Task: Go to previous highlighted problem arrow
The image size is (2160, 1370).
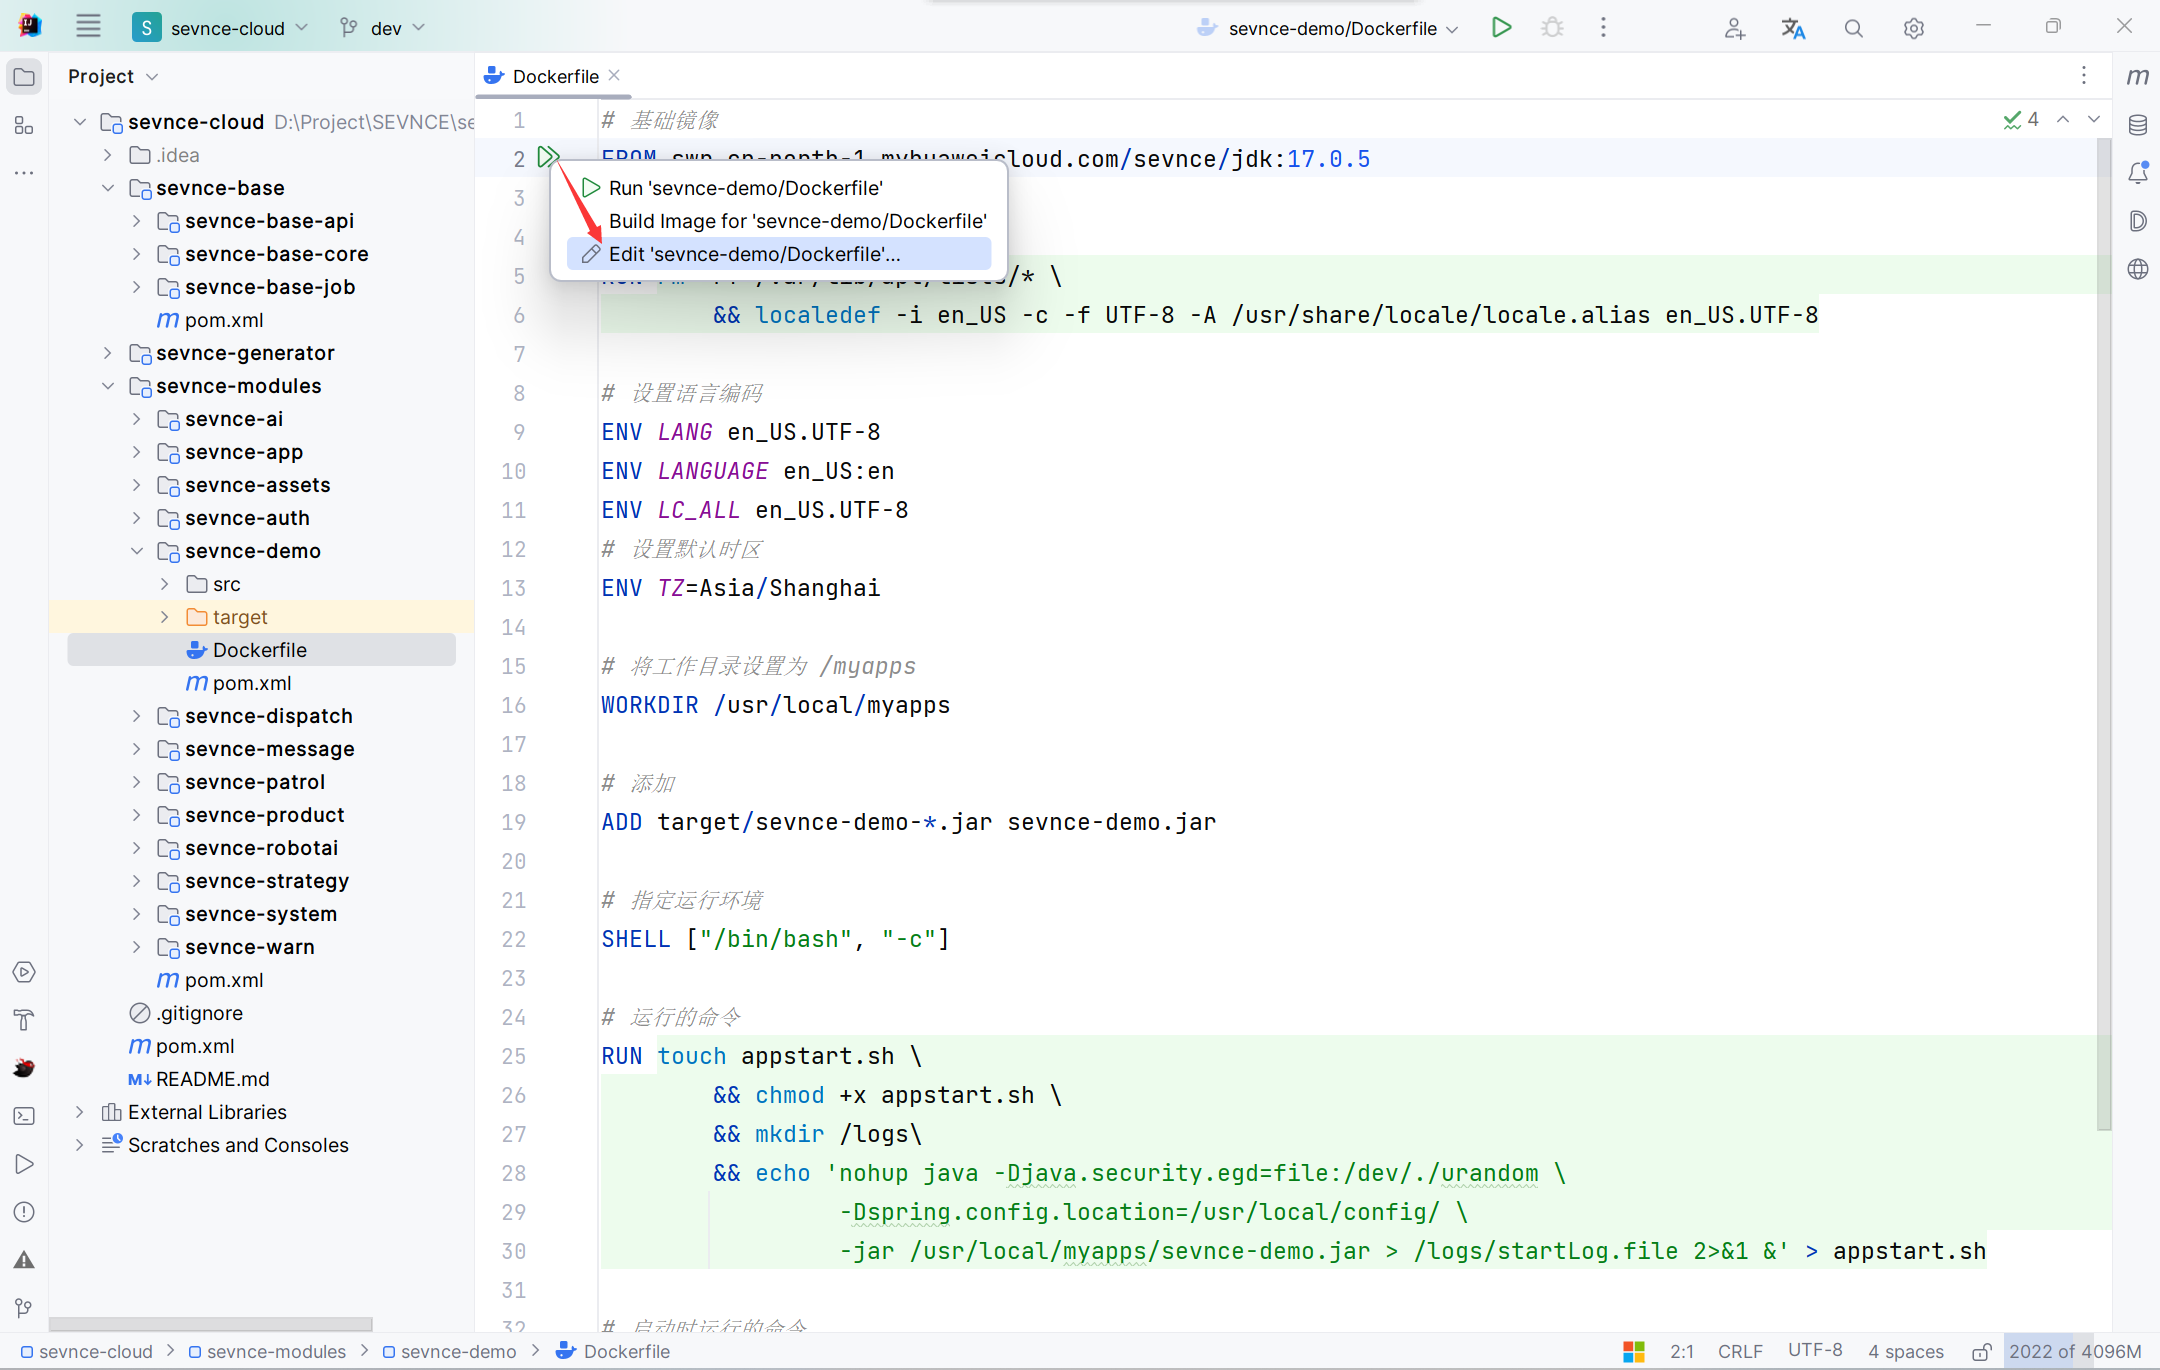Action: (2063, 120)
